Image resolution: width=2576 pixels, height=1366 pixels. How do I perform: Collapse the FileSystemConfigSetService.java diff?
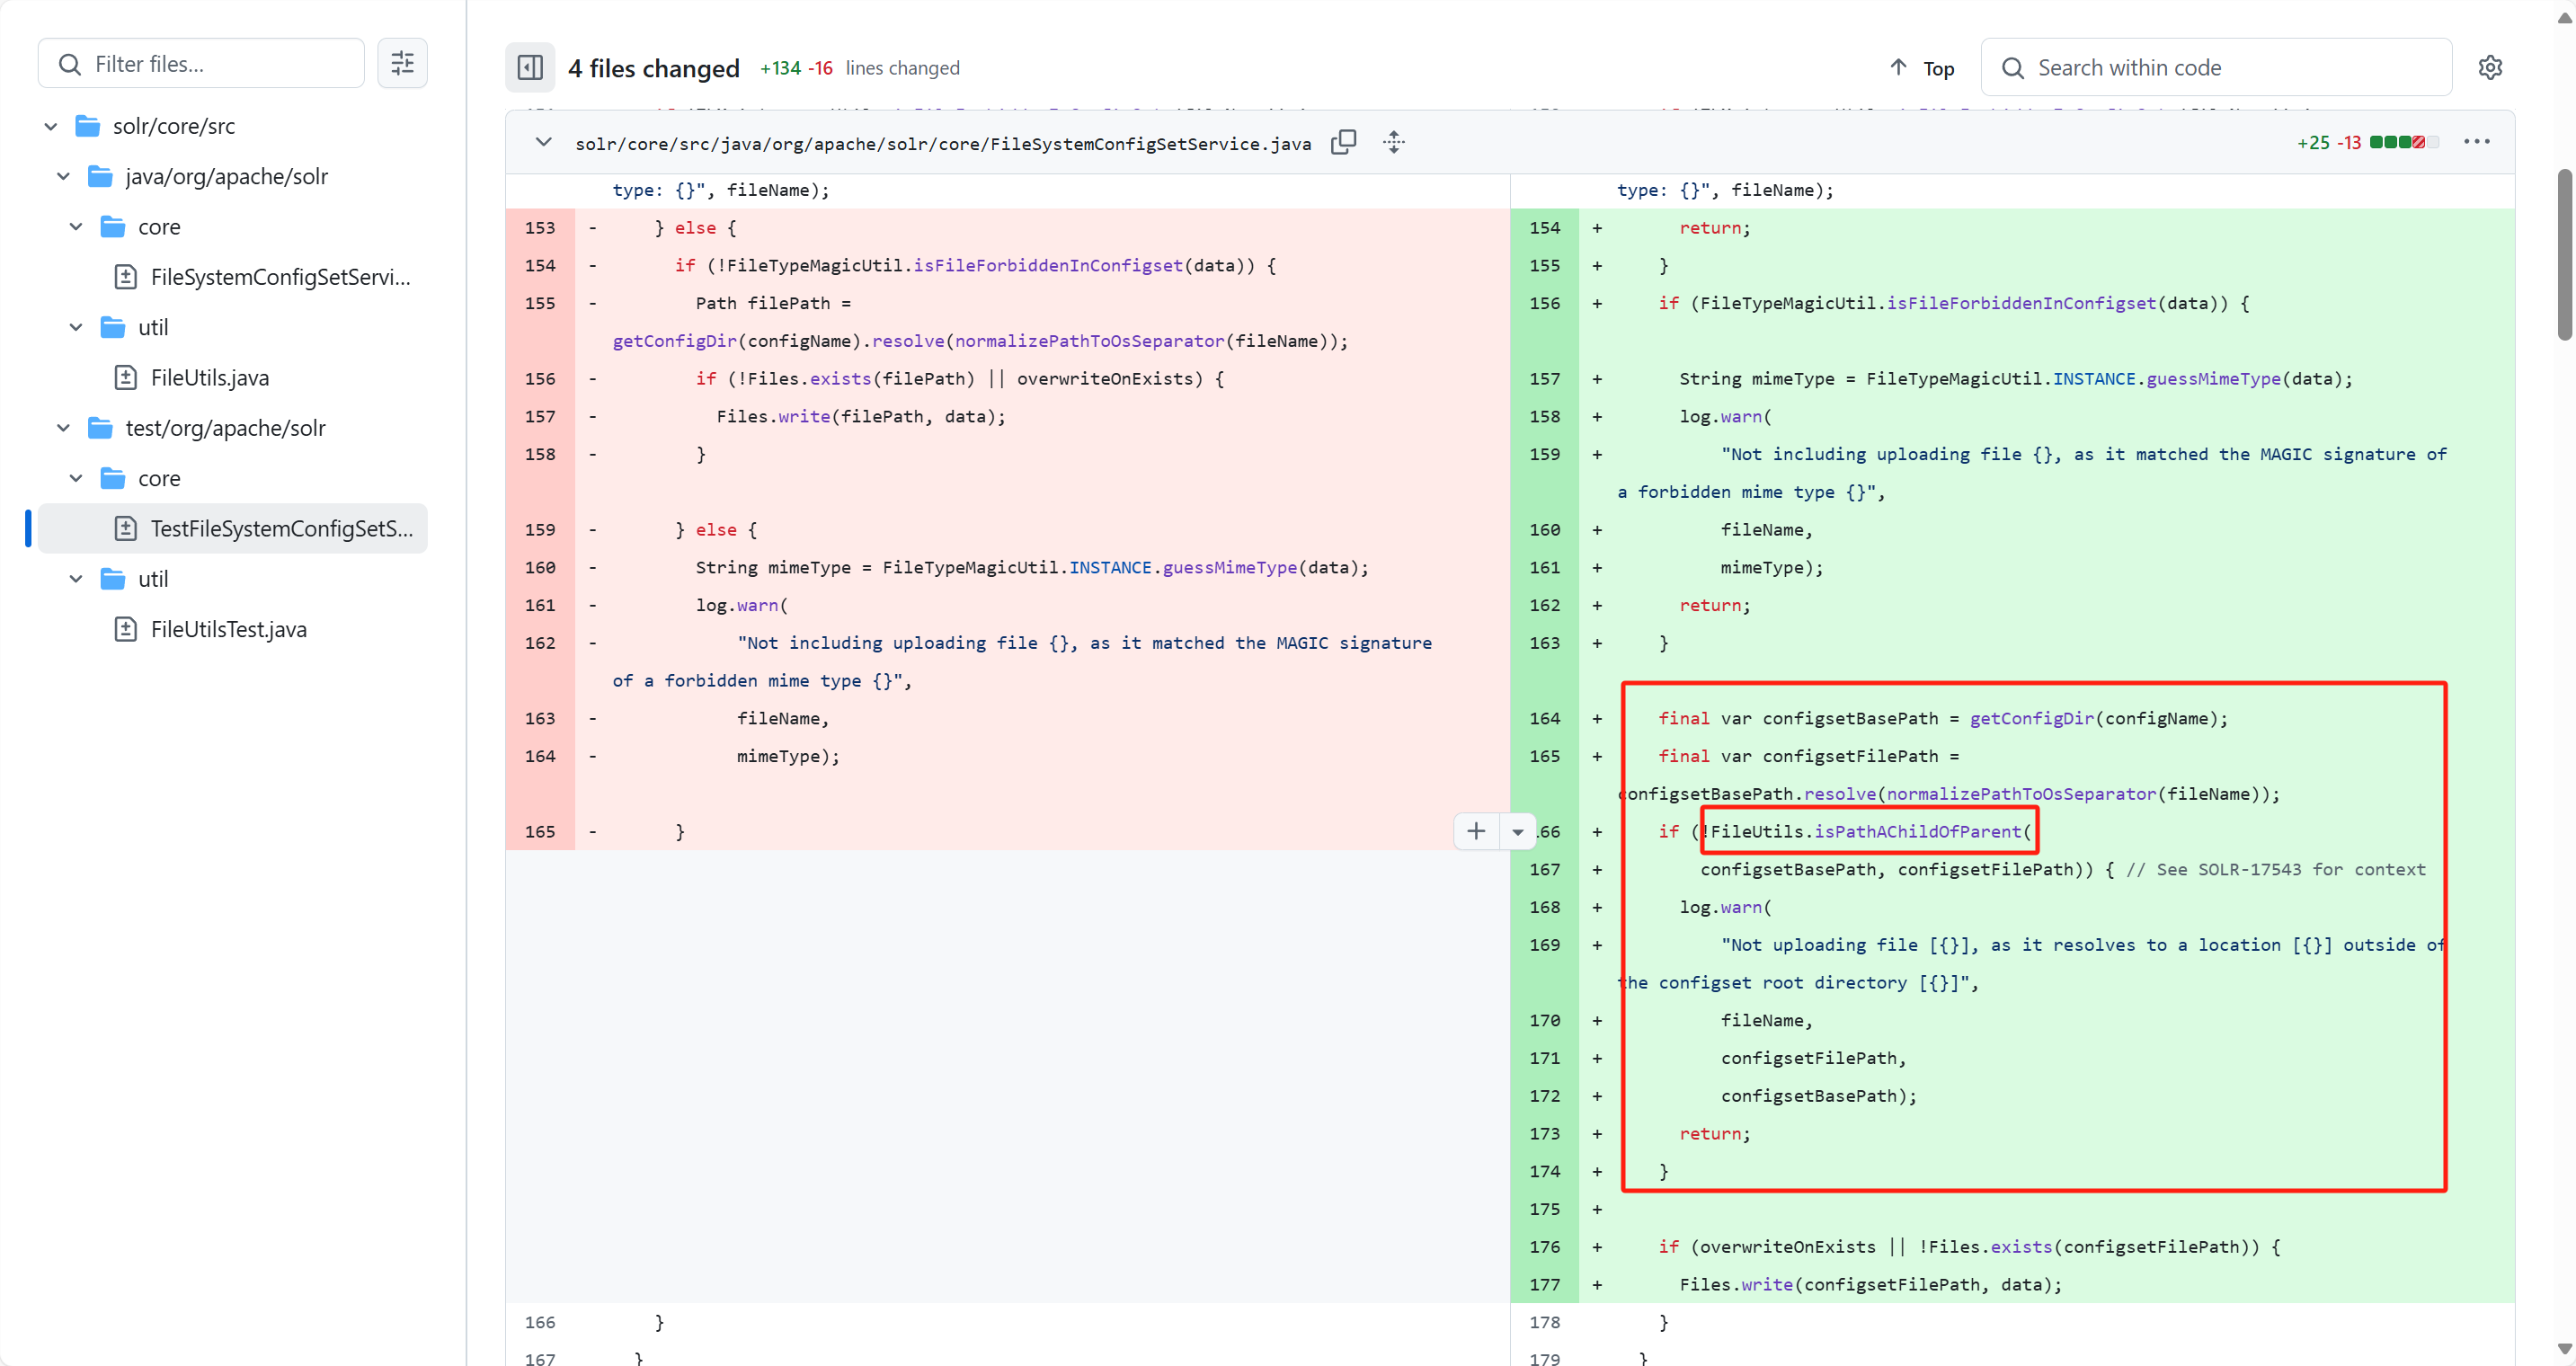click(x=543, y=142)
